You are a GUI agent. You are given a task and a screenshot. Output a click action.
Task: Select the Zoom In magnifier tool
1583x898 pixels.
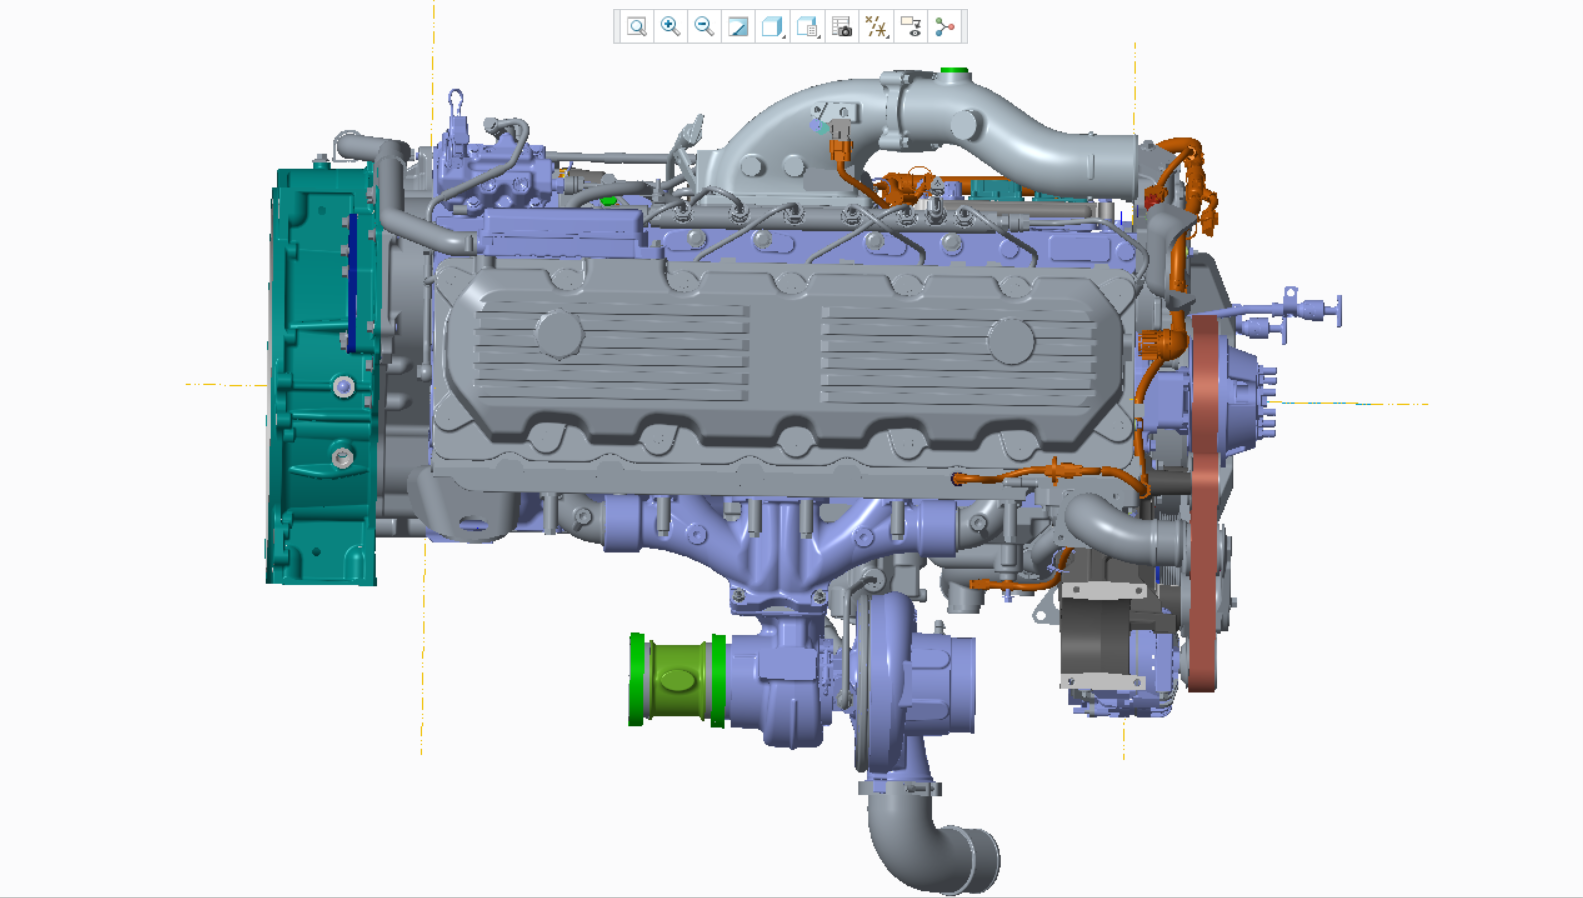[671, 27]
